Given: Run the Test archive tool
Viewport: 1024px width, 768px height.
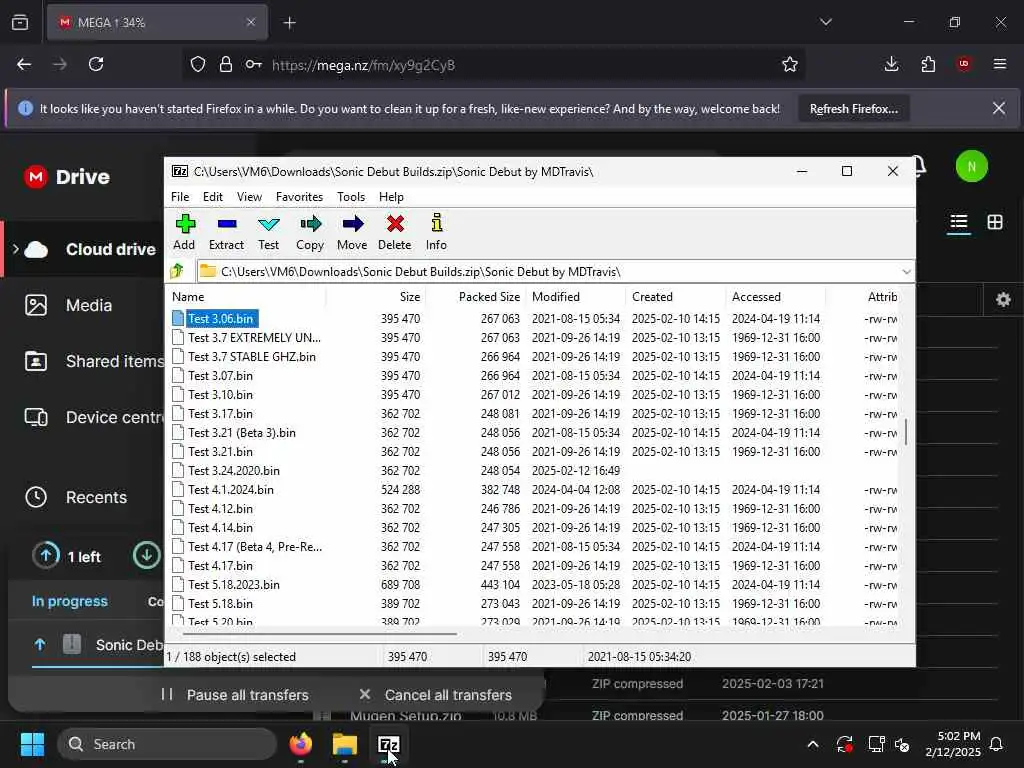Looking at the screenshot, I should [x=268, y=232].
